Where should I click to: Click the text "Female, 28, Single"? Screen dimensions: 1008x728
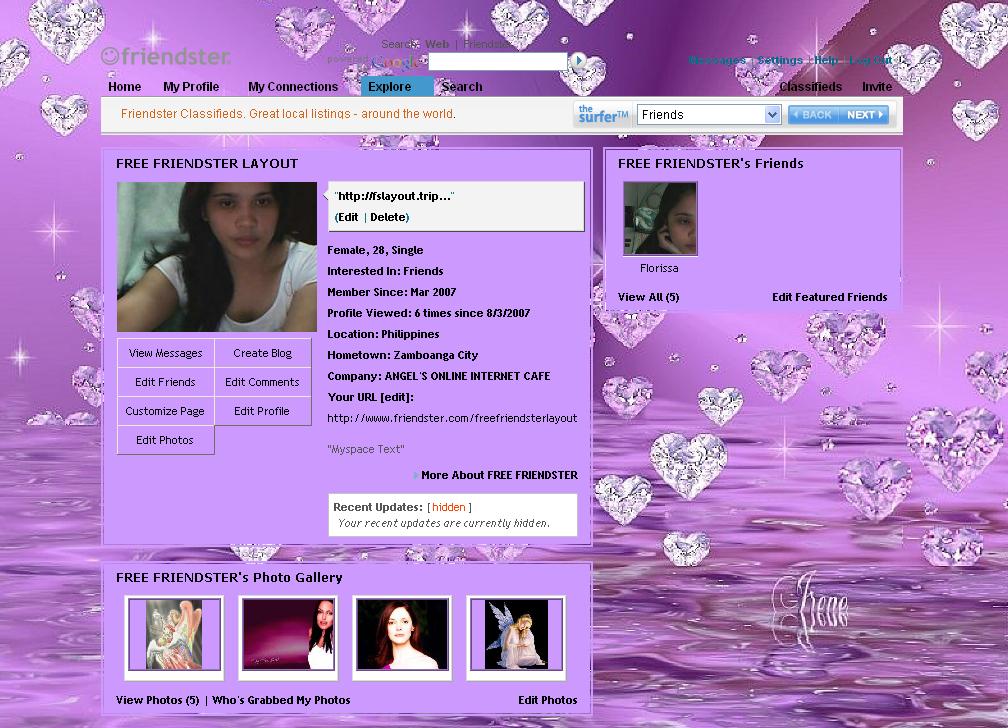375,250
